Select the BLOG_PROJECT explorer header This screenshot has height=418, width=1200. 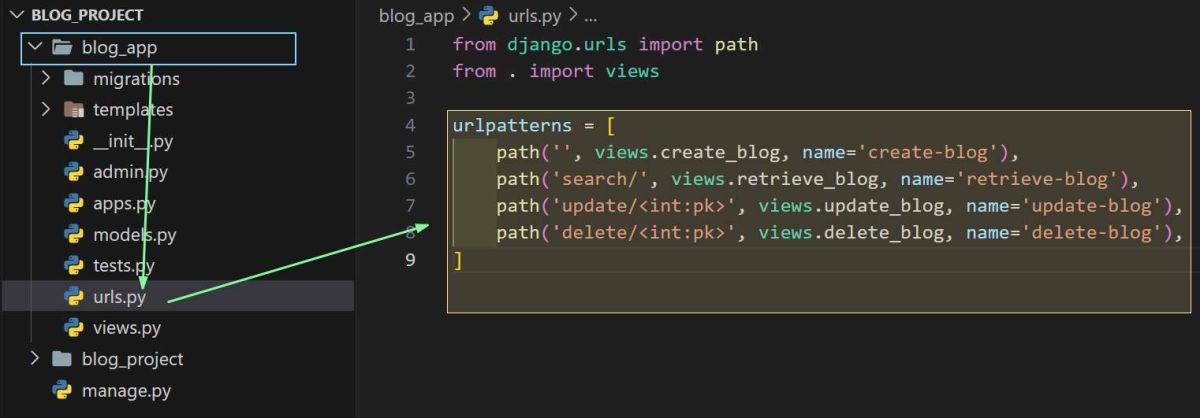click(87, 15)
